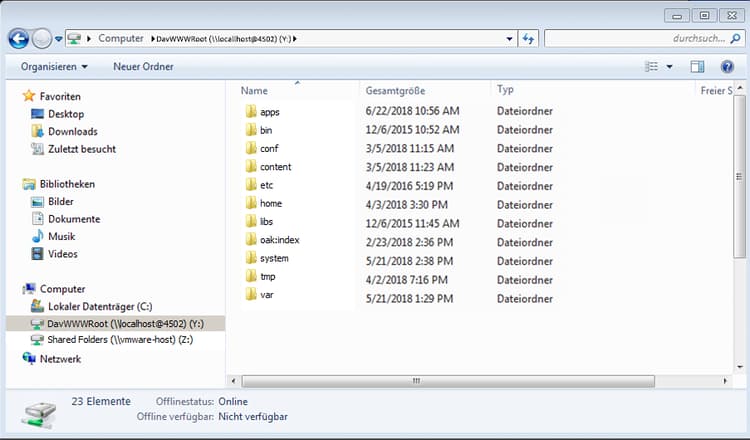Click into the durchsuchen search box
This screenshot has height=440, width=750.
644,39
